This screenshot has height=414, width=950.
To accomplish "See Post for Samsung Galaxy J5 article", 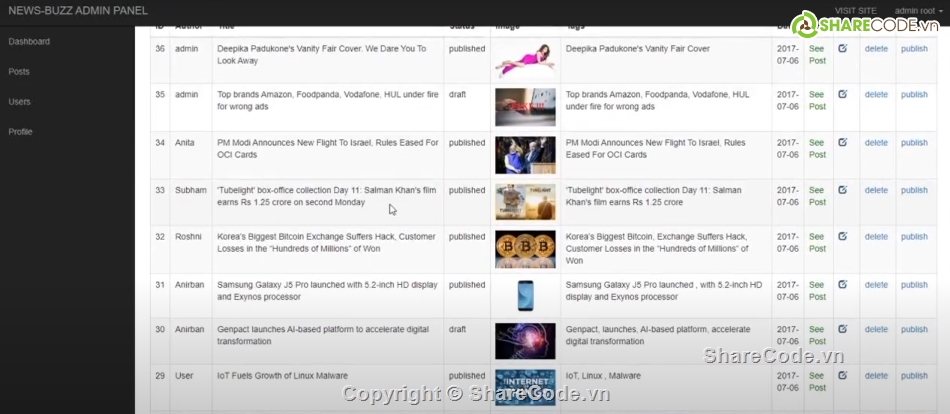I will [x=817, y=291].
